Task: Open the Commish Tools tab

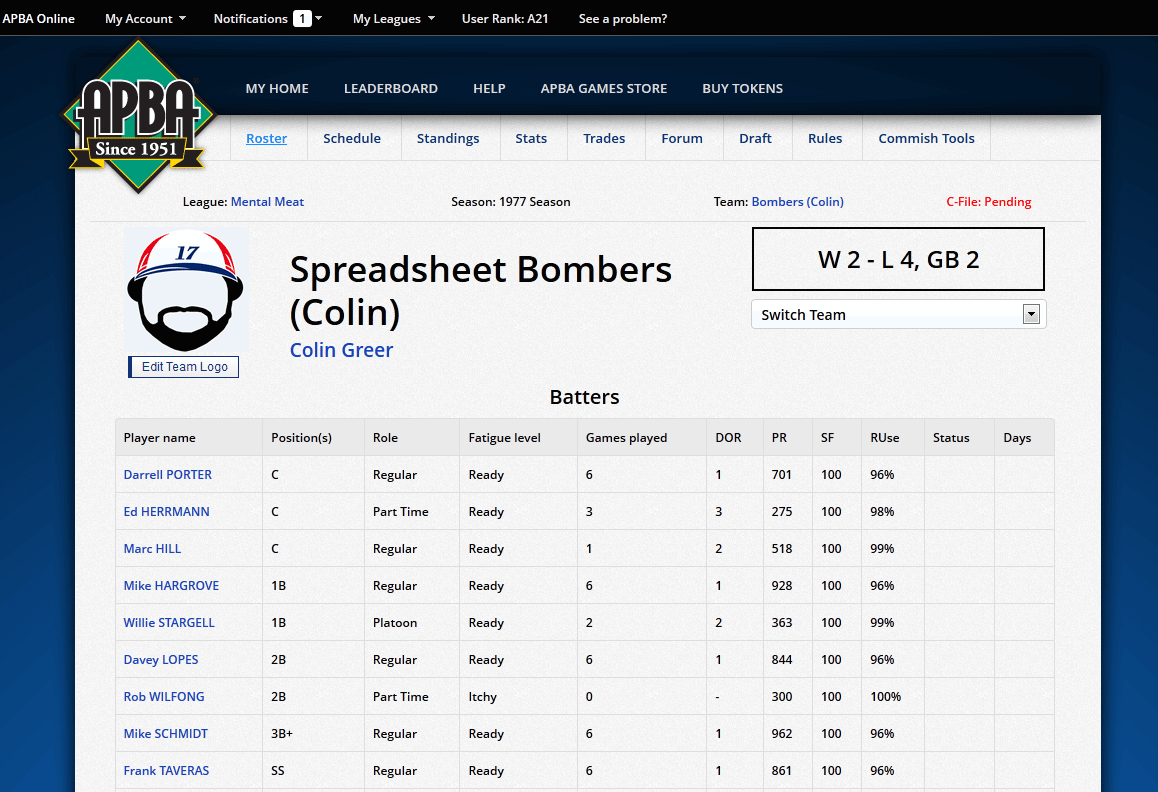Action: click(926, 139)
